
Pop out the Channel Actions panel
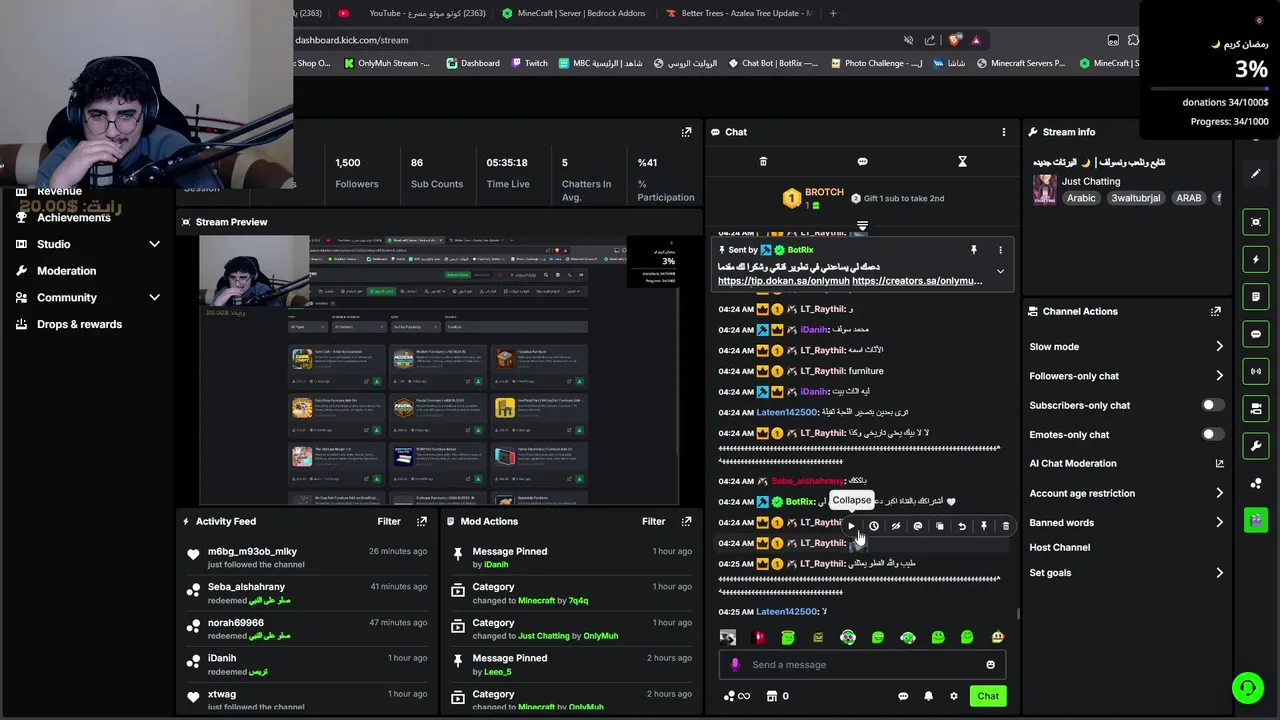click(1215, 311)
